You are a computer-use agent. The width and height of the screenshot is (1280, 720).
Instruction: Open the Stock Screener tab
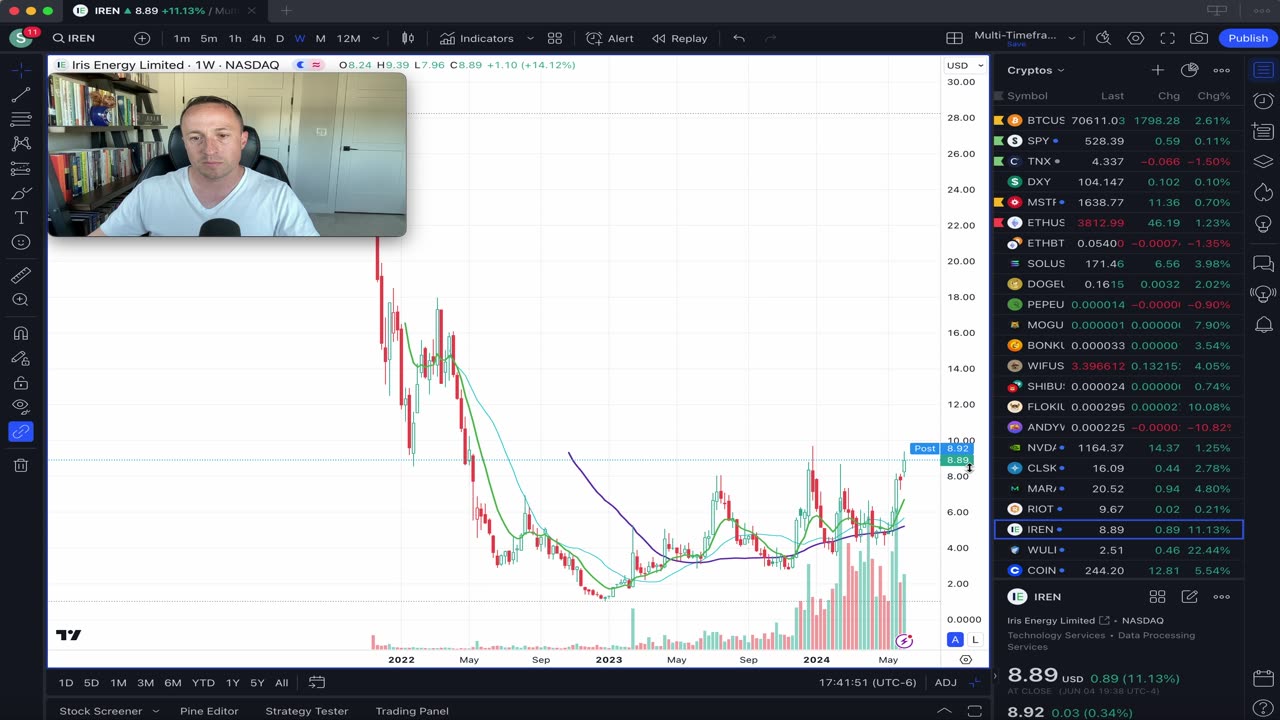pyautogui.click(x=100, y=711)
